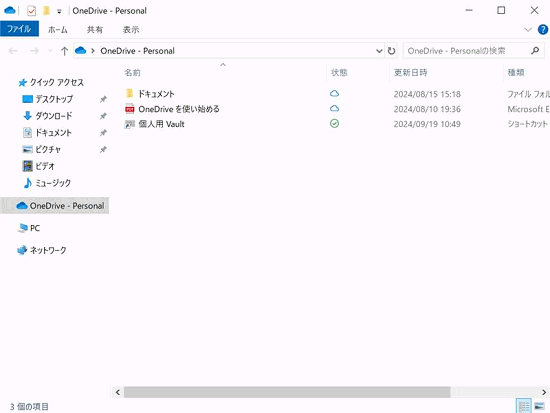Select the ドキュメント folder in file list

pyautogui.click(x=156, y=94)
